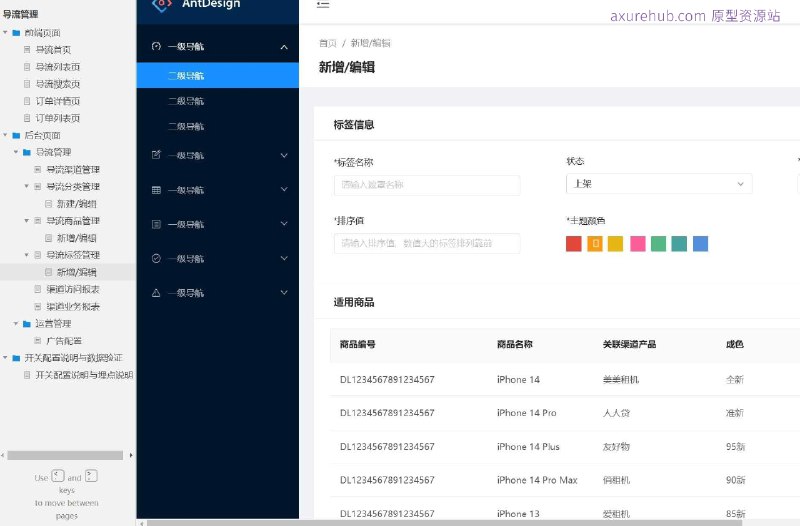Click the page icon next to 导流渠道管理
The width and height of the screenshot is (800, 526).
(38, 169)
